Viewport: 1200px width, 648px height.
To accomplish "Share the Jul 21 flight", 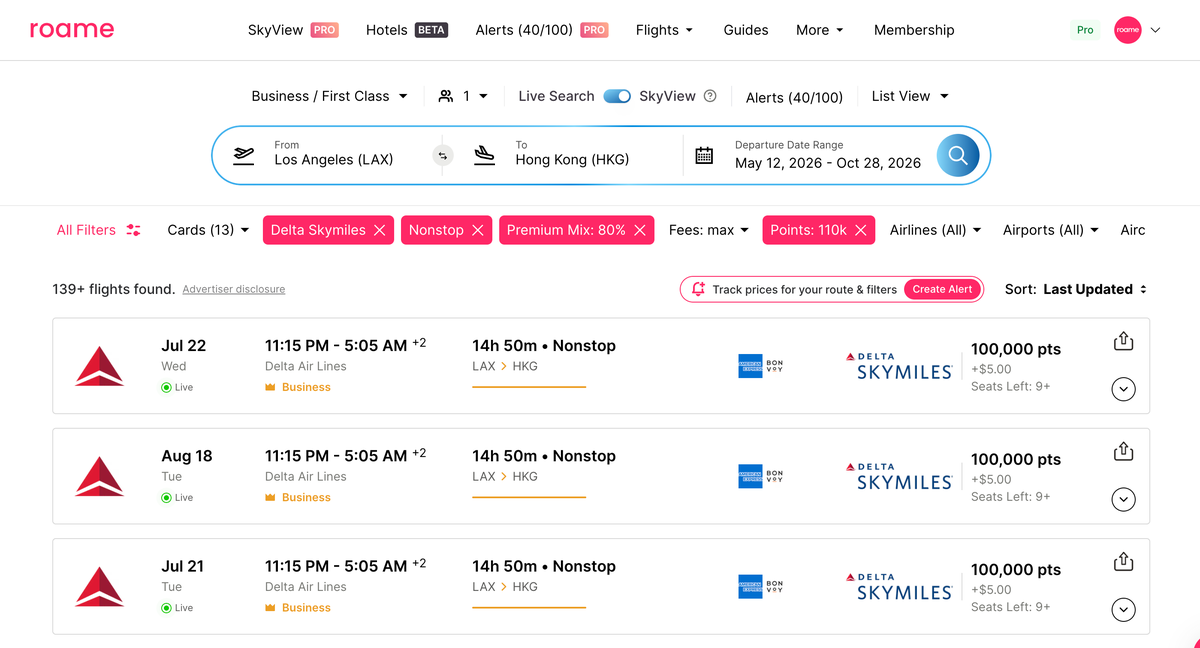I will pos(1123,561).
